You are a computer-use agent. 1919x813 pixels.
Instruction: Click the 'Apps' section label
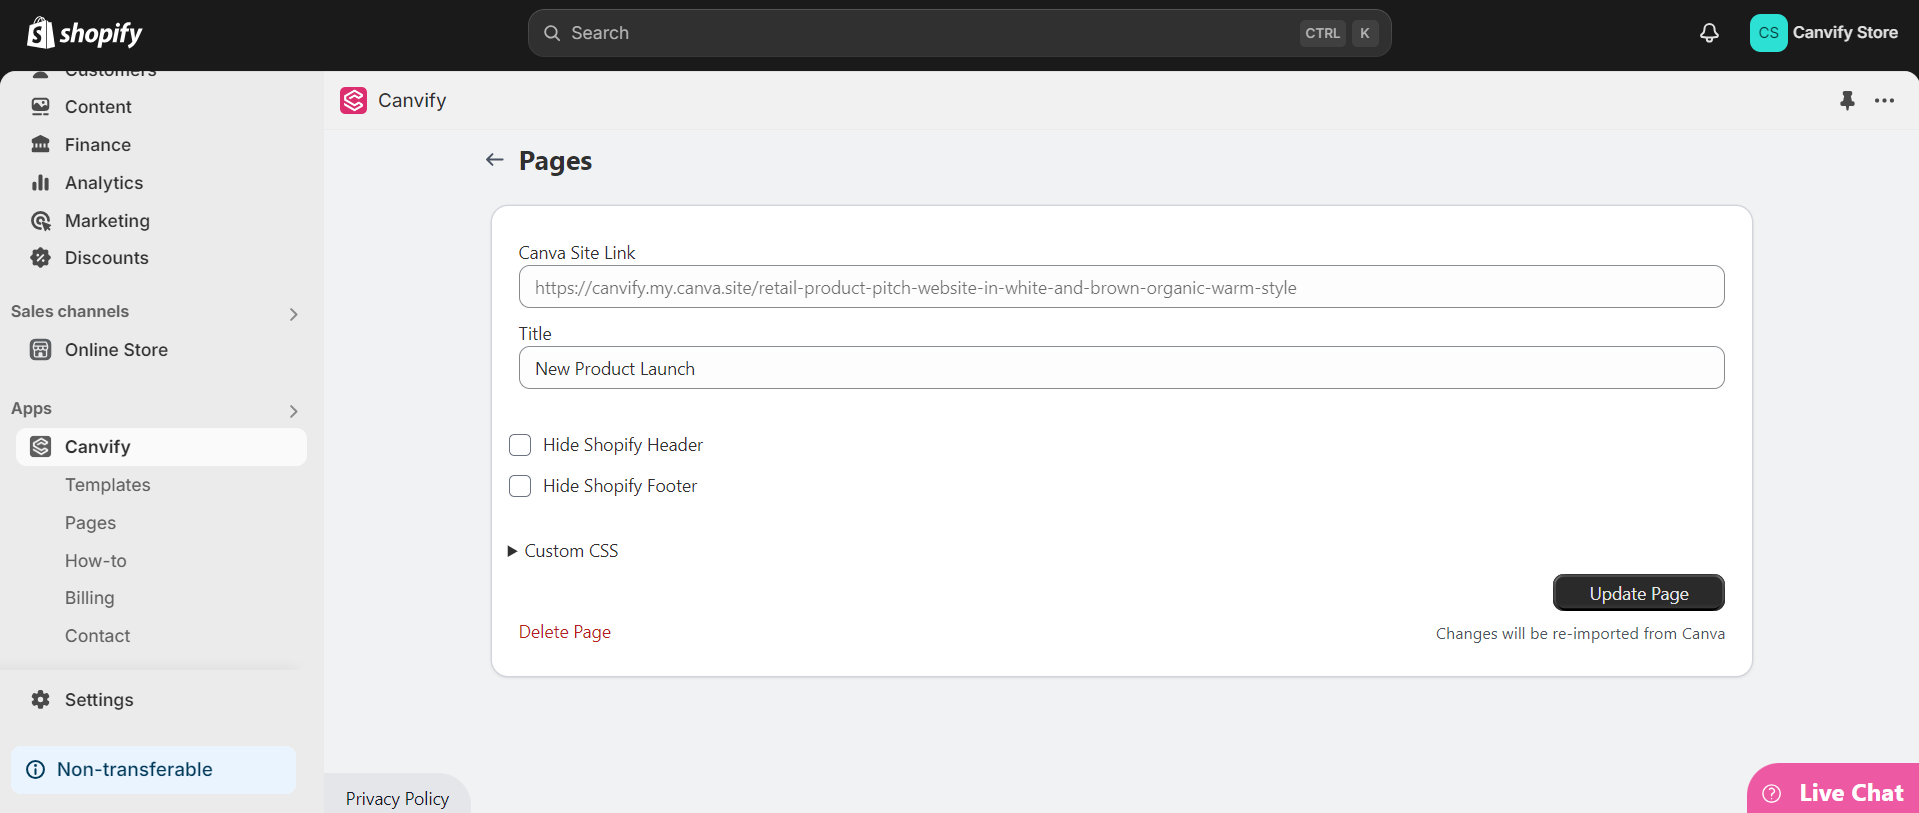31,408
